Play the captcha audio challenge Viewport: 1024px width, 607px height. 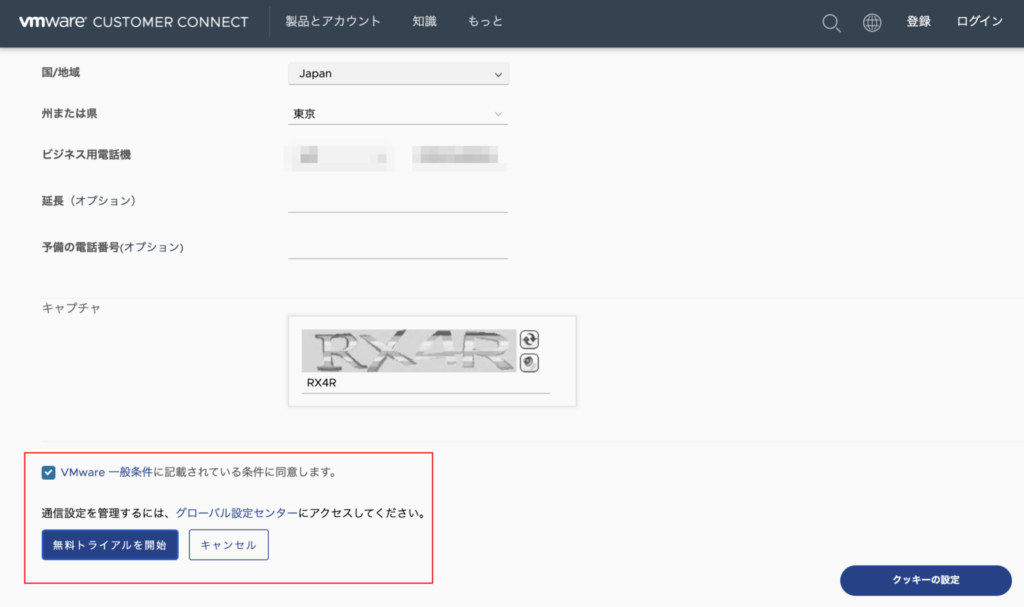(x=529, y=363)
